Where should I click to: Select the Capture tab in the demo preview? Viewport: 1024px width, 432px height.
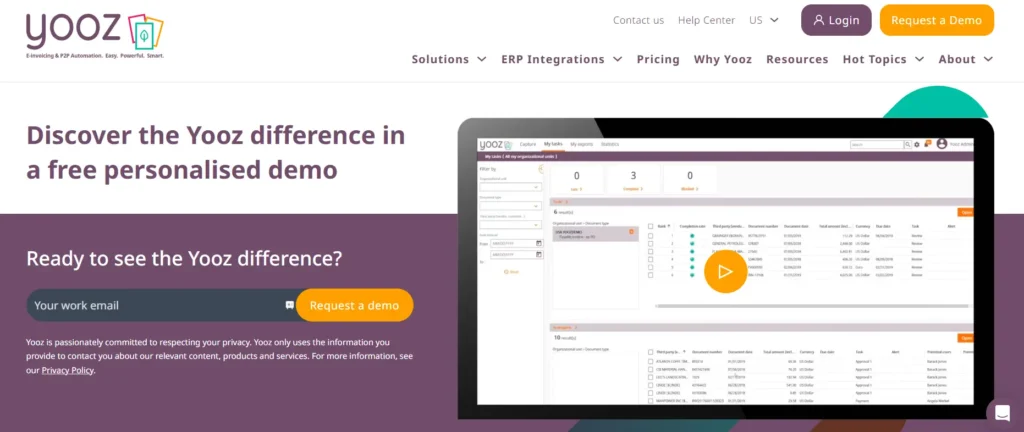pyautogui.click(x=528, y=144)
